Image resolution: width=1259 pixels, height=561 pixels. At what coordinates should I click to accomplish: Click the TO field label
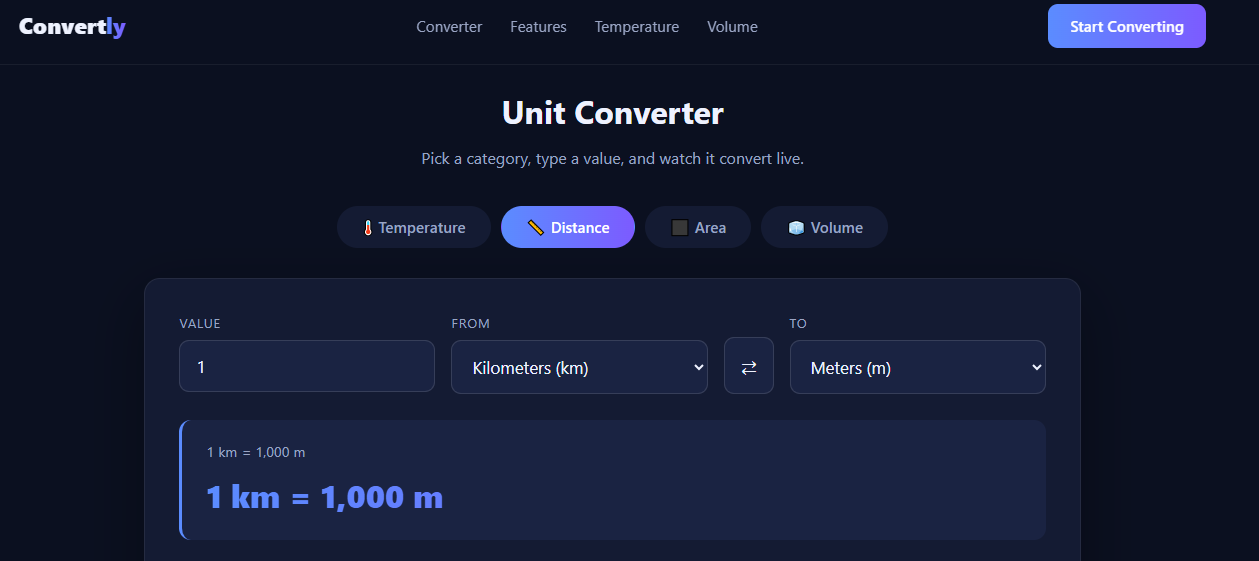798,324
